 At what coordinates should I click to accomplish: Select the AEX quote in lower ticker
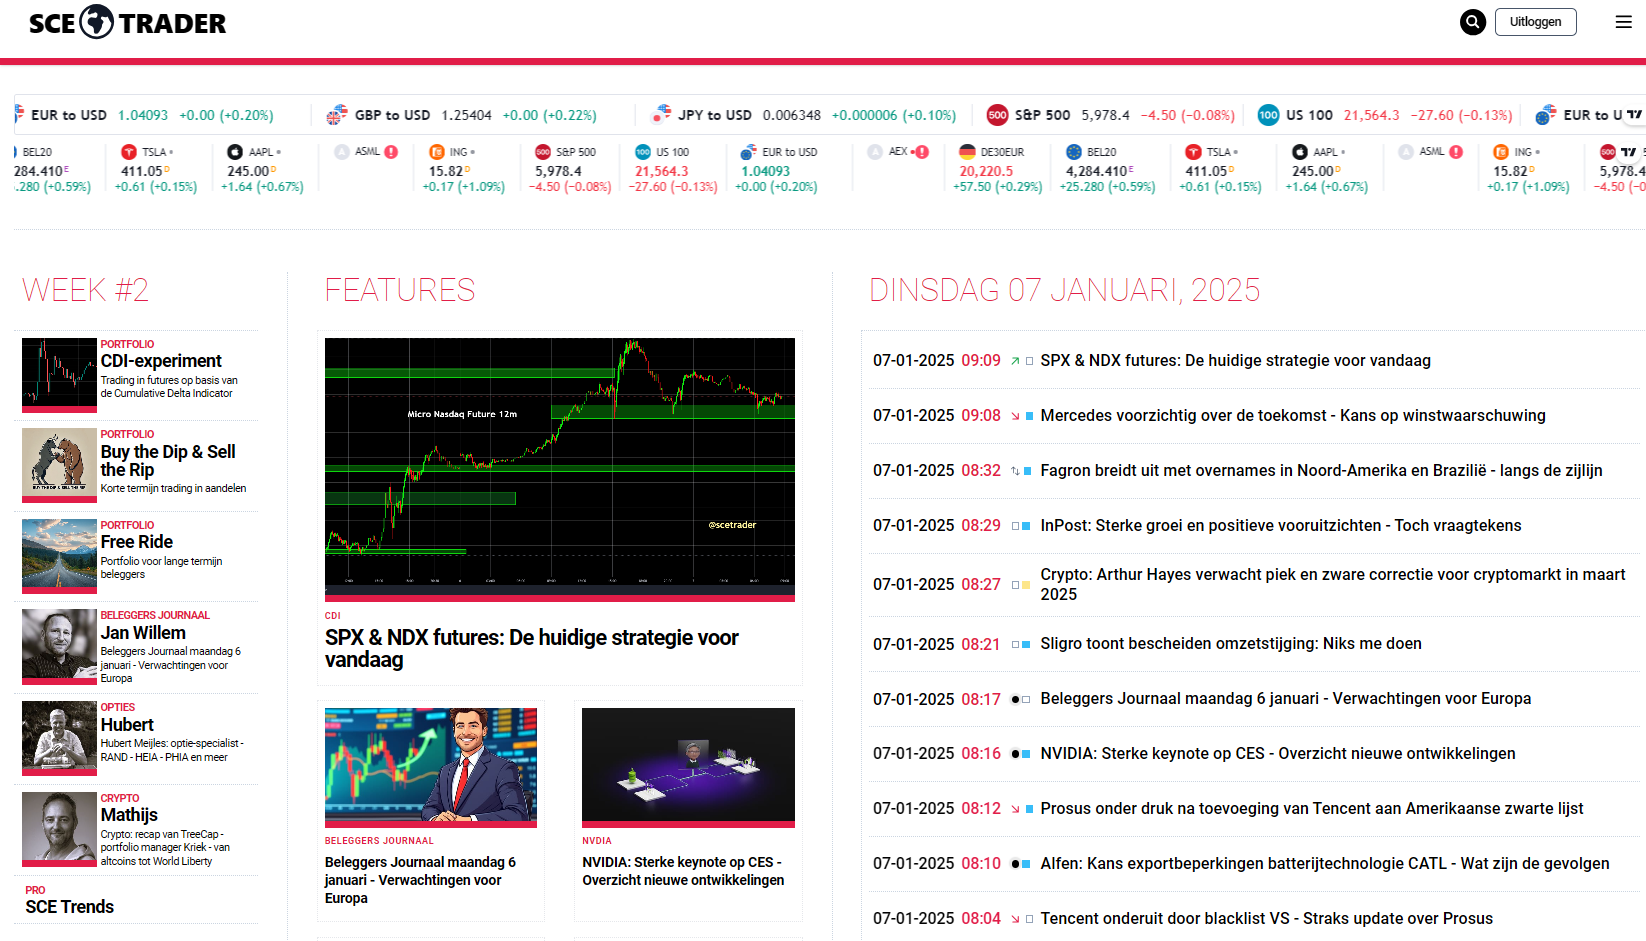[898, 152]
